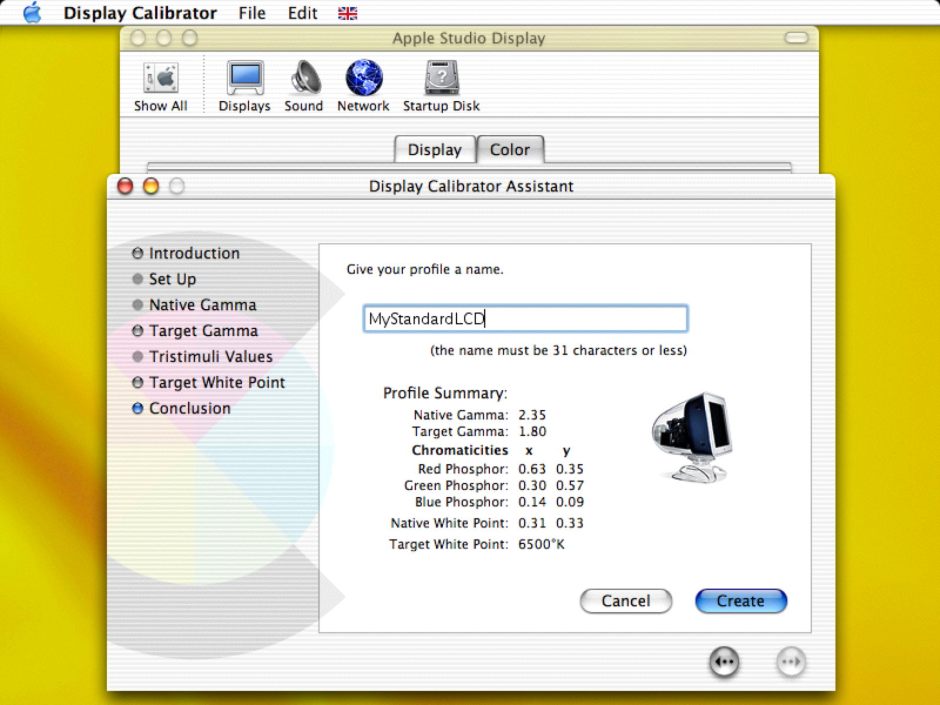Close the Display Calibrator Assistant window
Image resolution: width=940 pixels, height=705 pixels.
coord(125,186)
